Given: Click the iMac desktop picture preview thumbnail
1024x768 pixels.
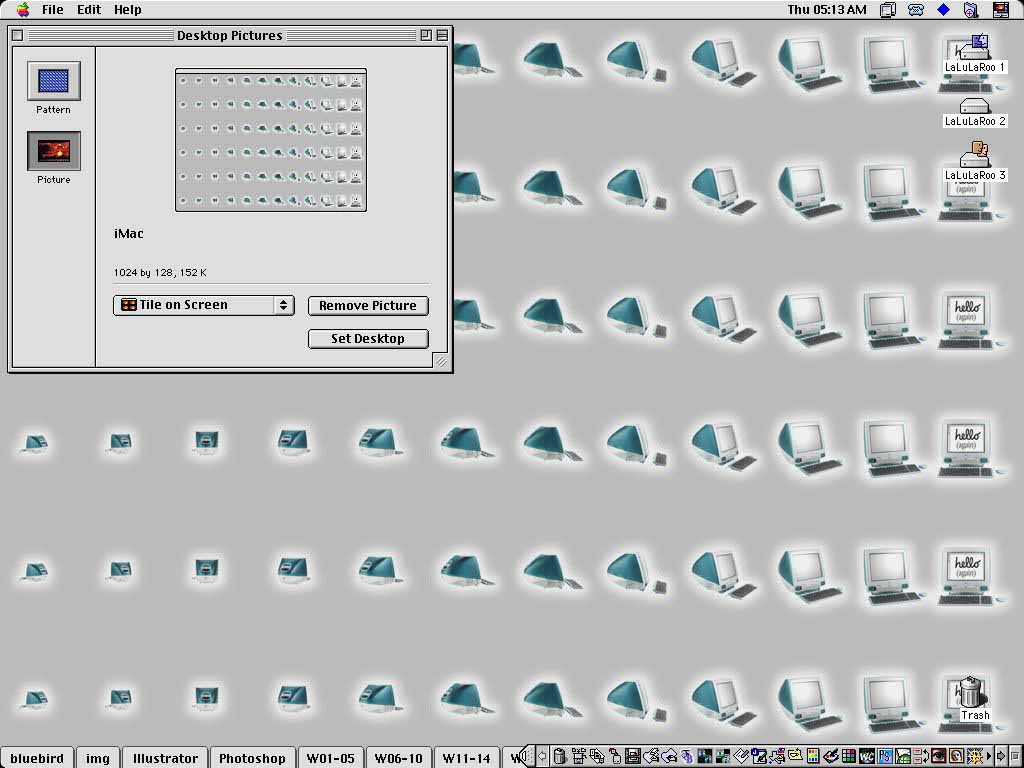Looking at the screenshot, I should click(270, 140).
